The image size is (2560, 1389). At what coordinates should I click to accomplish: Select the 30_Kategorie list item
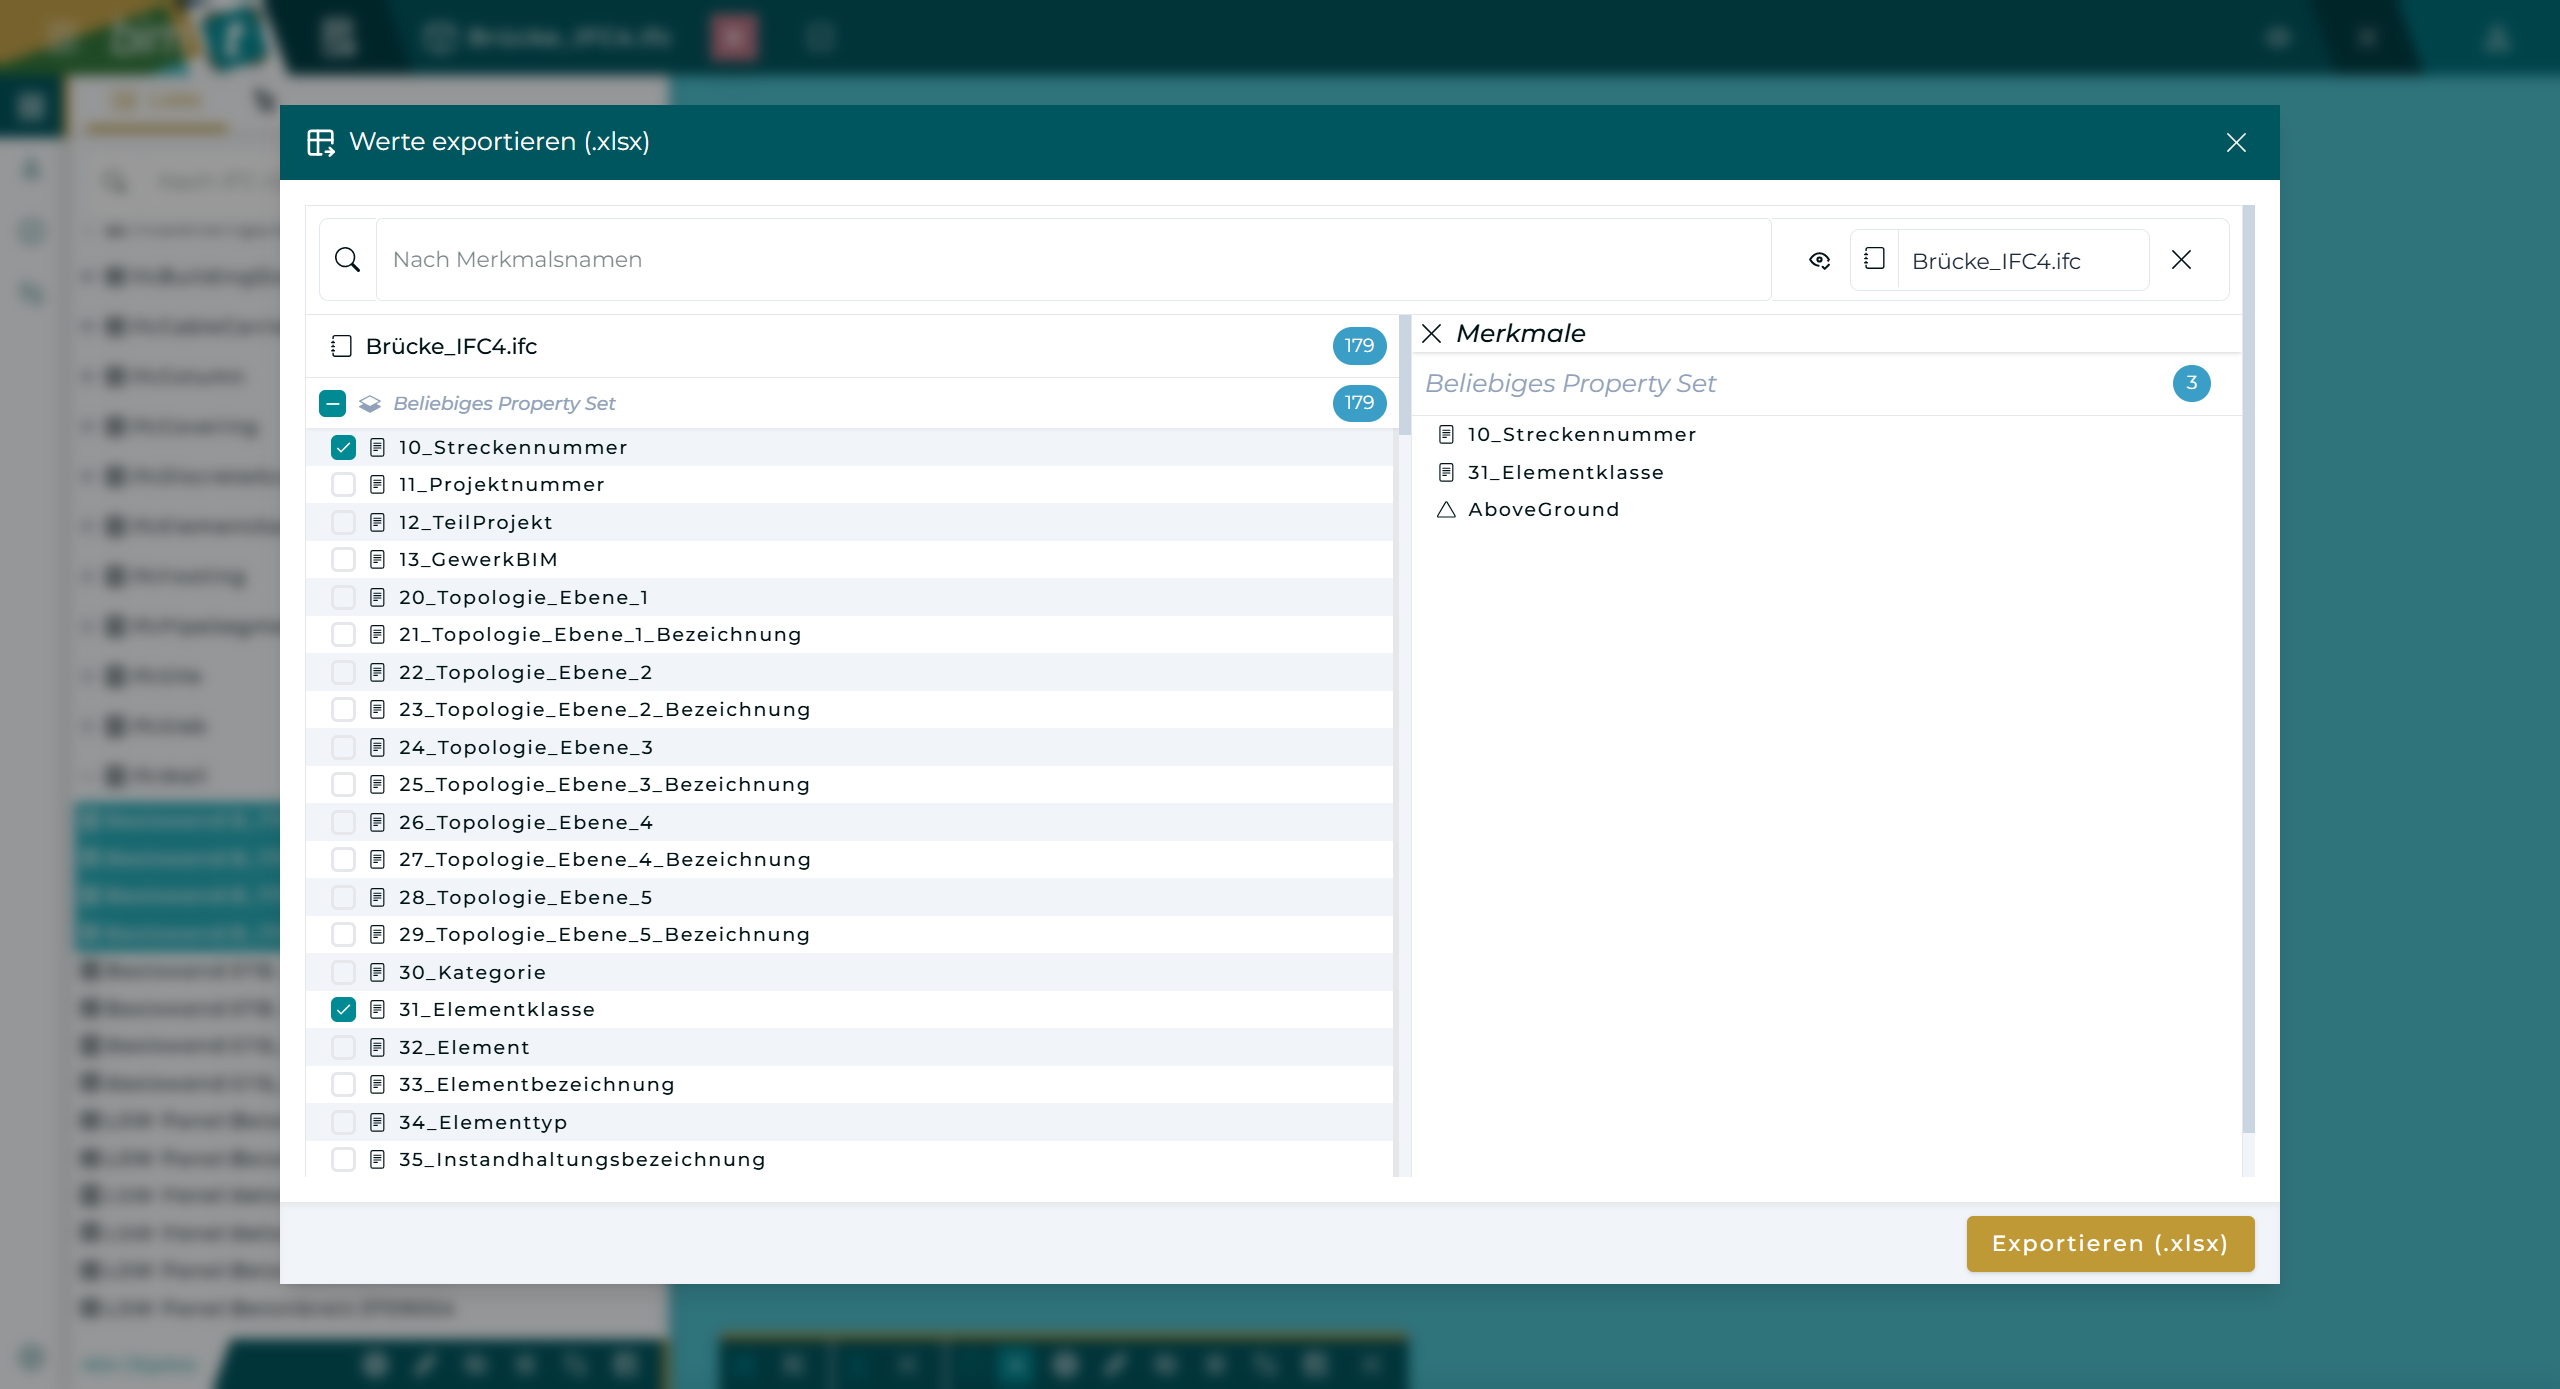tap(472, 972)
